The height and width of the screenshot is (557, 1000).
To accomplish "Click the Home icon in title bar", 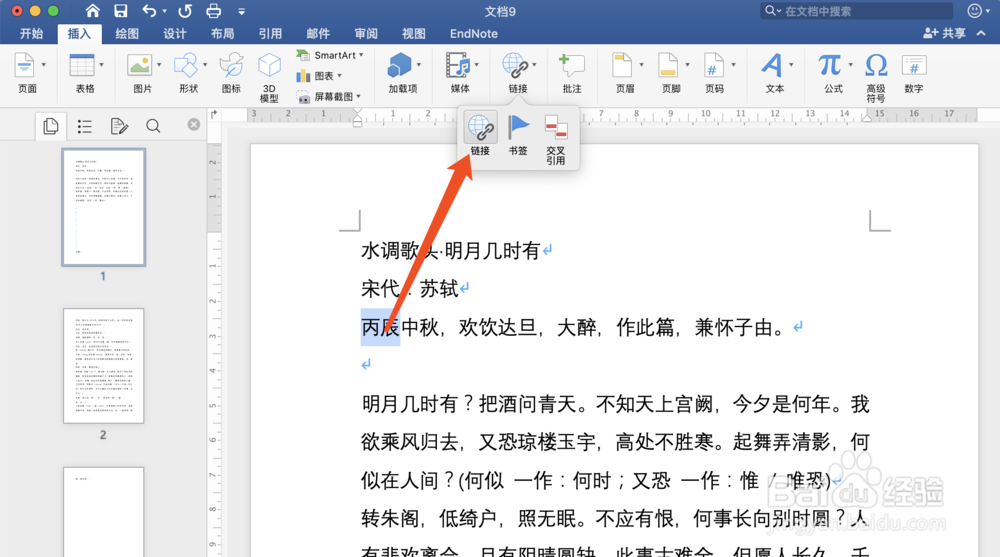I will click(x=92, y=11).
